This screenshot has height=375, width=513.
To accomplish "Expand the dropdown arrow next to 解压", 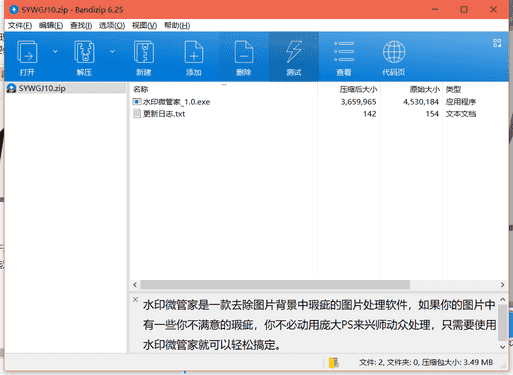I will click(x=112, y=52).
